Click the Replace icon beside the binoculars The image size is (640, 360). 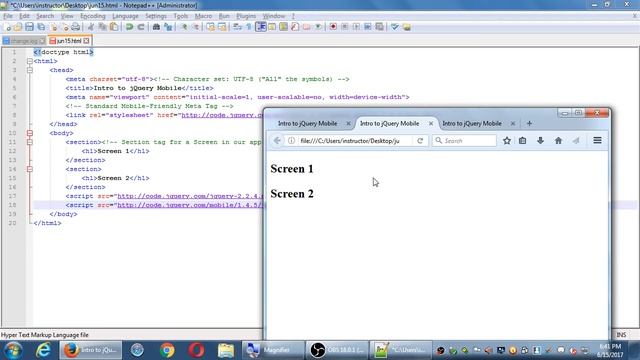coord(168,27)
